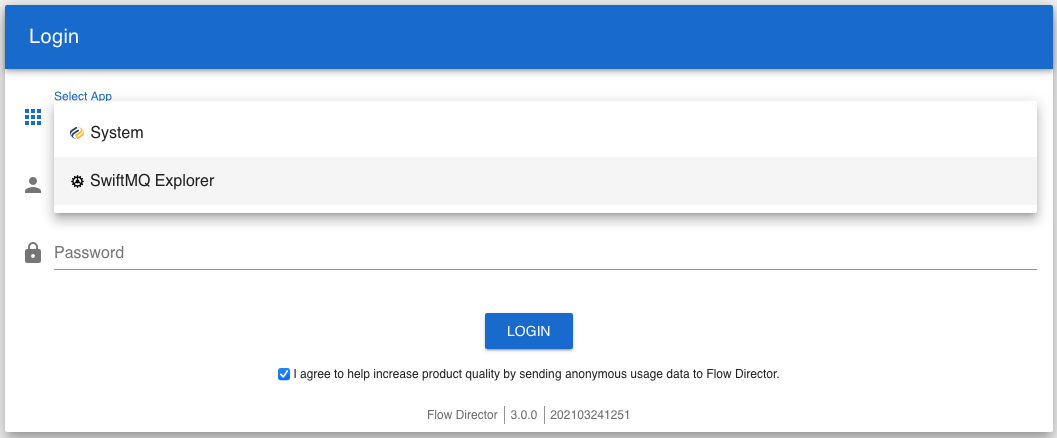The width and height of the screenshot is (1057, 438).
Task: Click the user person icon
Action: [x=33, y=185]
